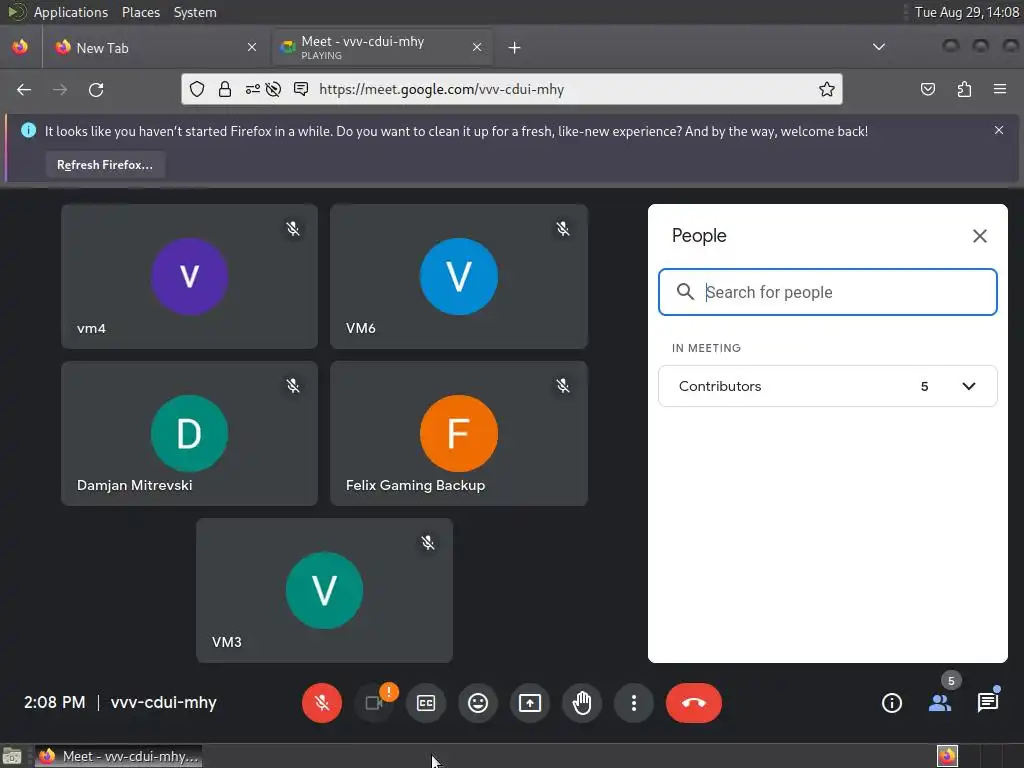Bookmark this page with star icon

[827, 89]
